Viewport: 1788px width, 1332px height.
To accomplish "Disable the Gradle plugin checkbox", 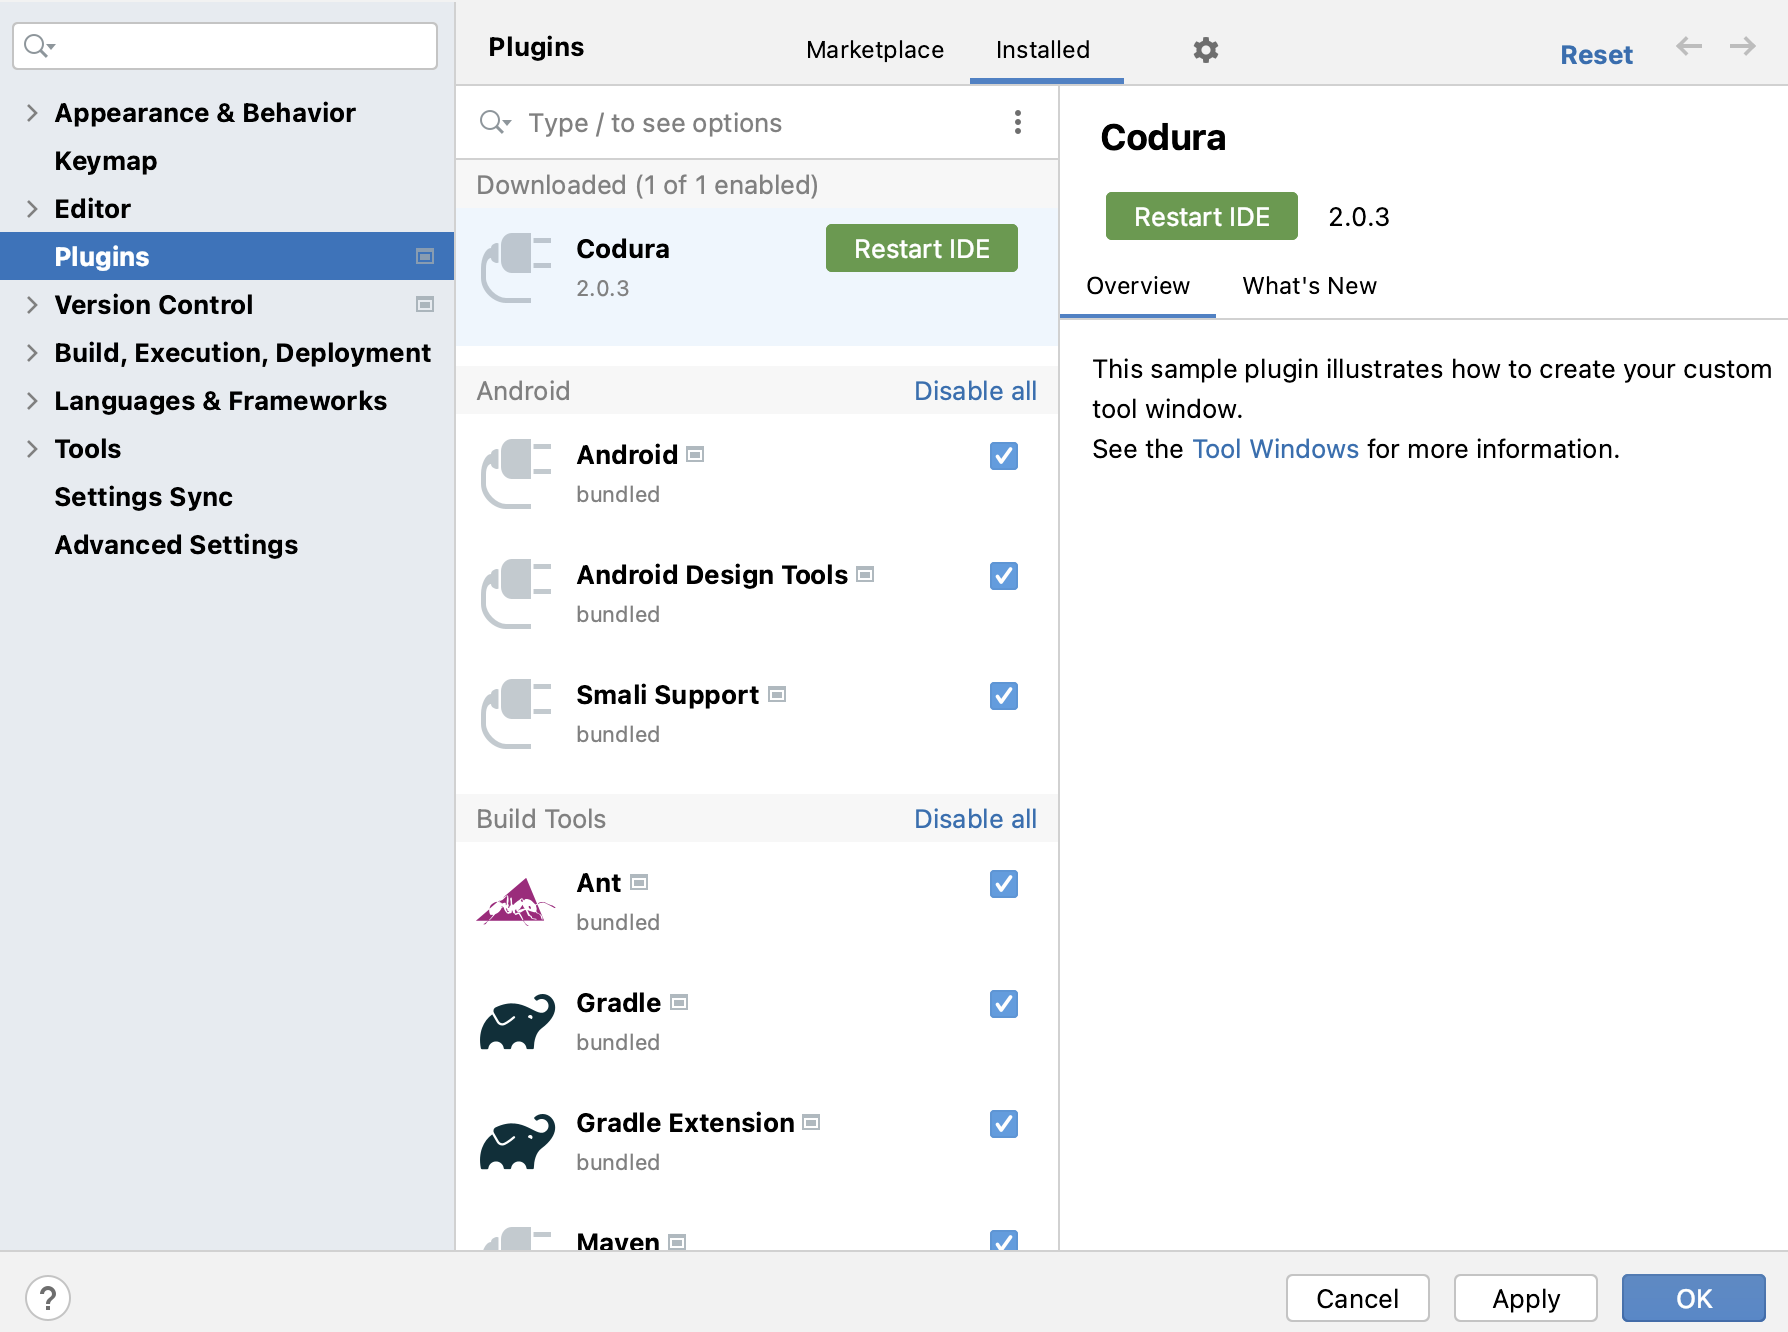I will pos(1004,1004).
